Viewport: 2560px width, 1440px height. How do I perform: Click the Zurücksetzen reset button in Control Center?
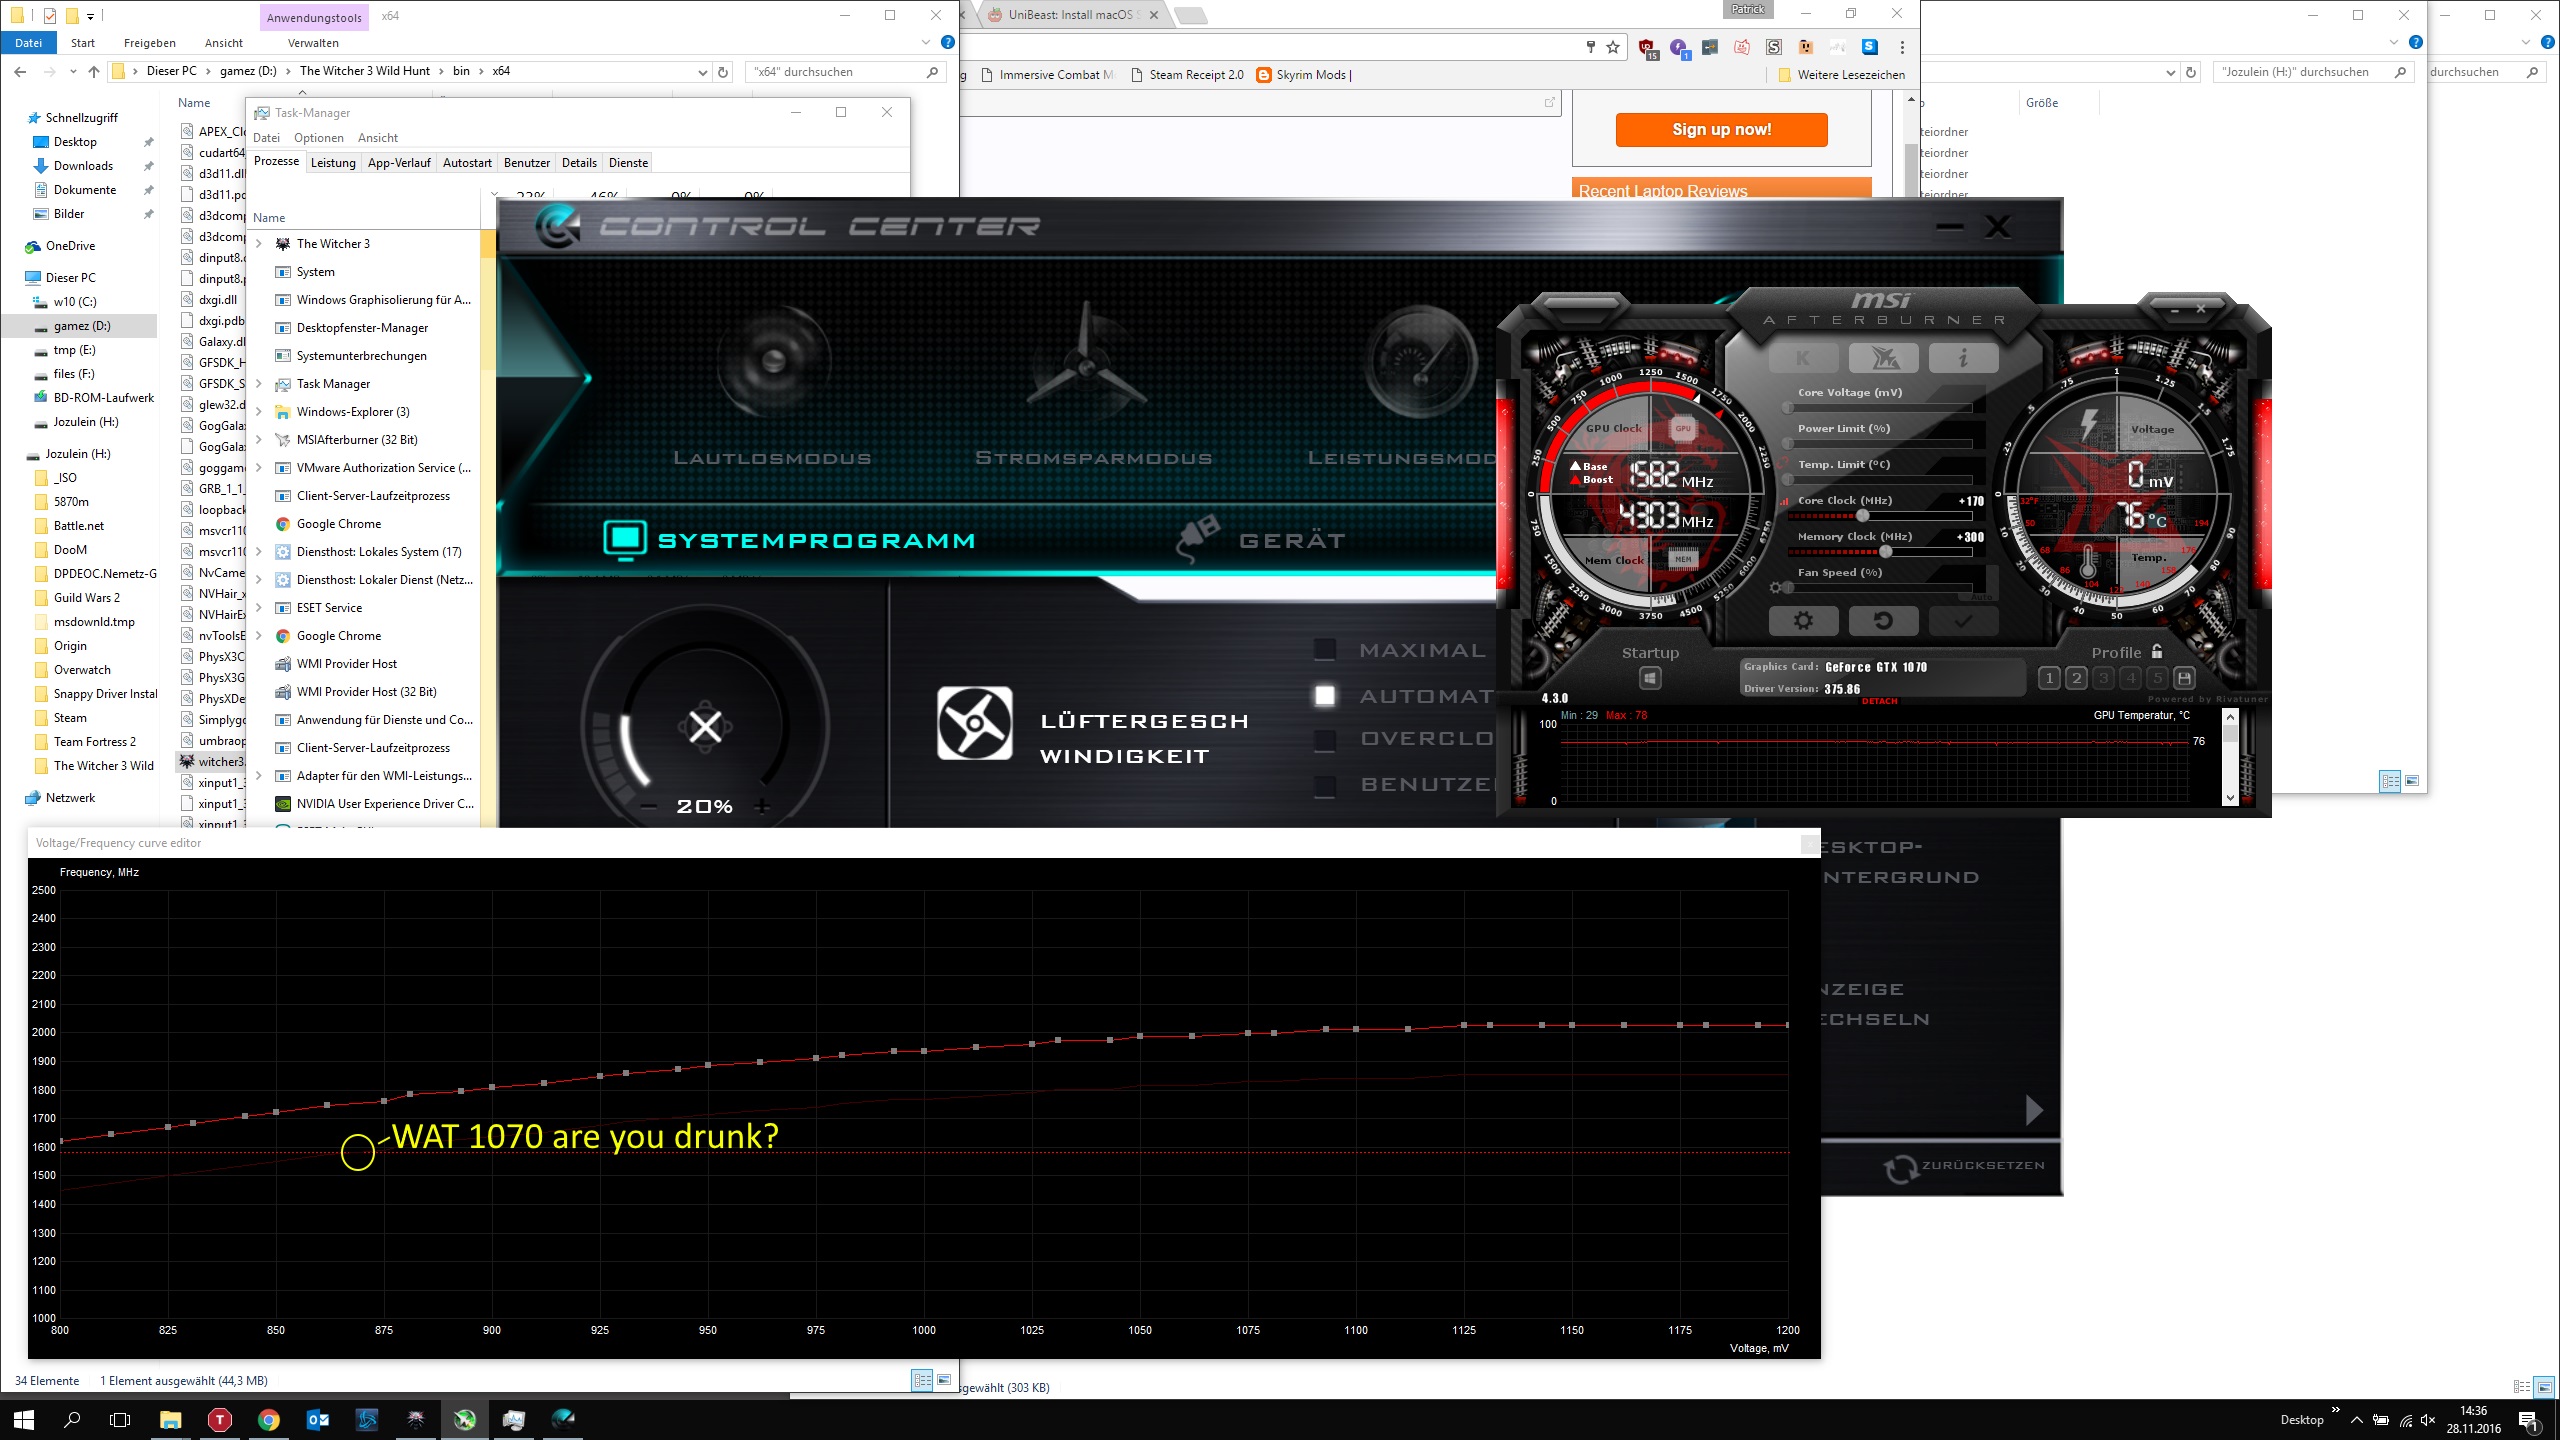[1964, 1167]
